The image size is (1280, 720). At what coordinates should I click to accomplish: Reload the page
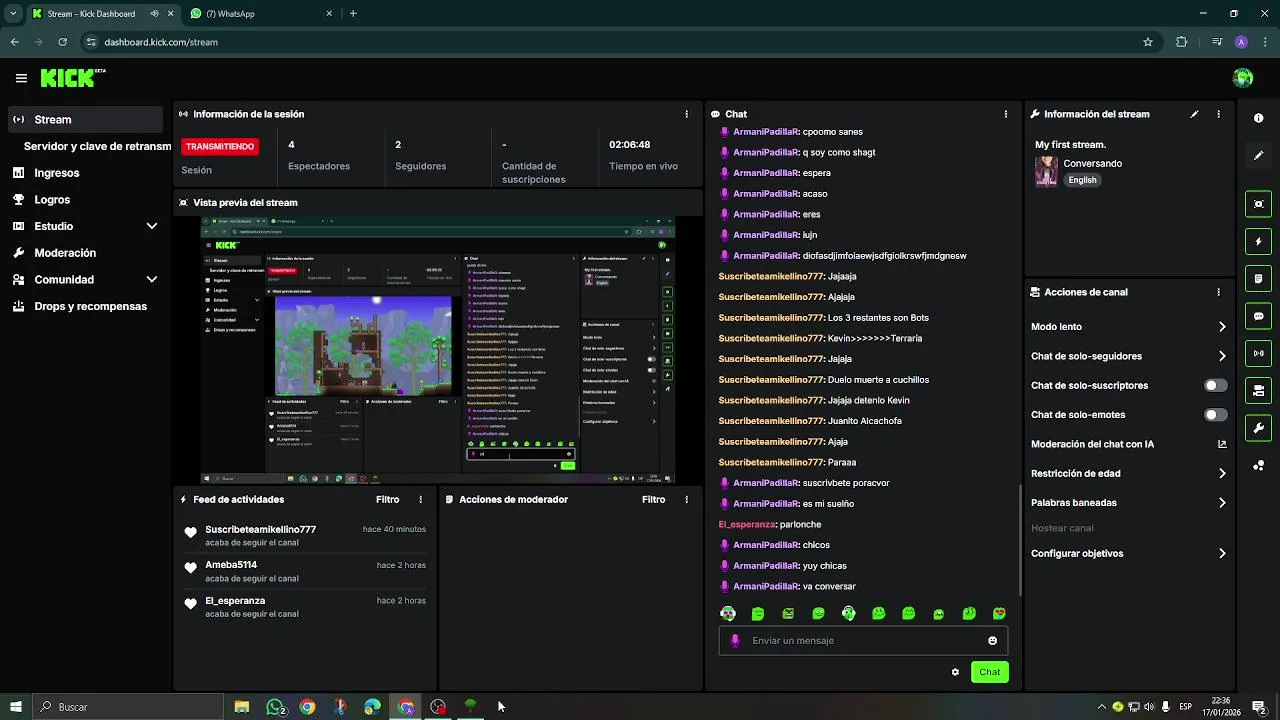click(63, 42)
